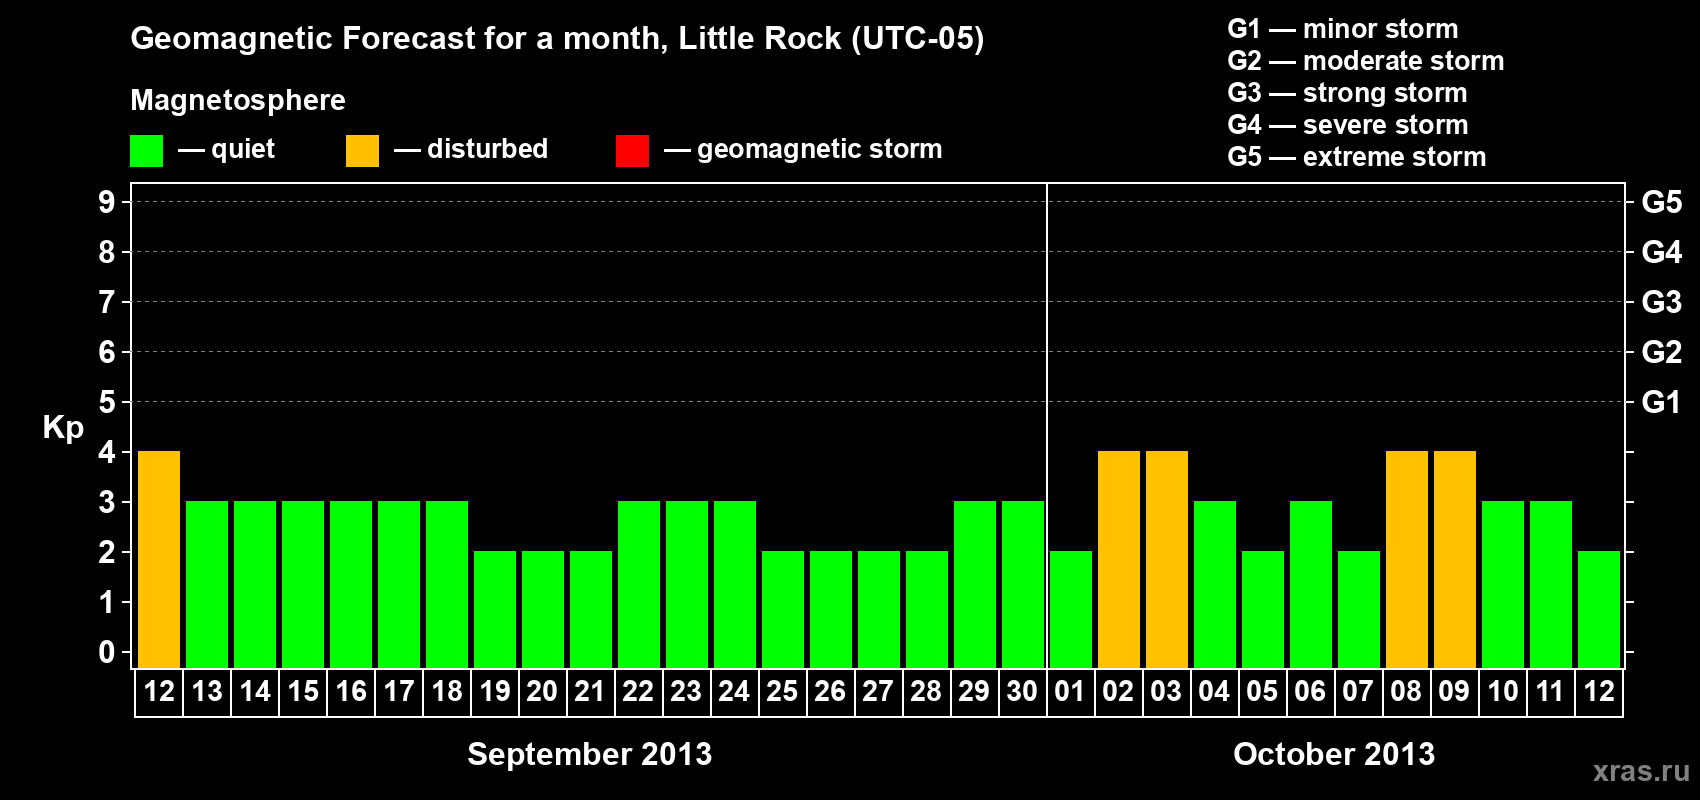Click the 'October 2013' month label
Viewport: 1700px width, 800px height.
1334,754
